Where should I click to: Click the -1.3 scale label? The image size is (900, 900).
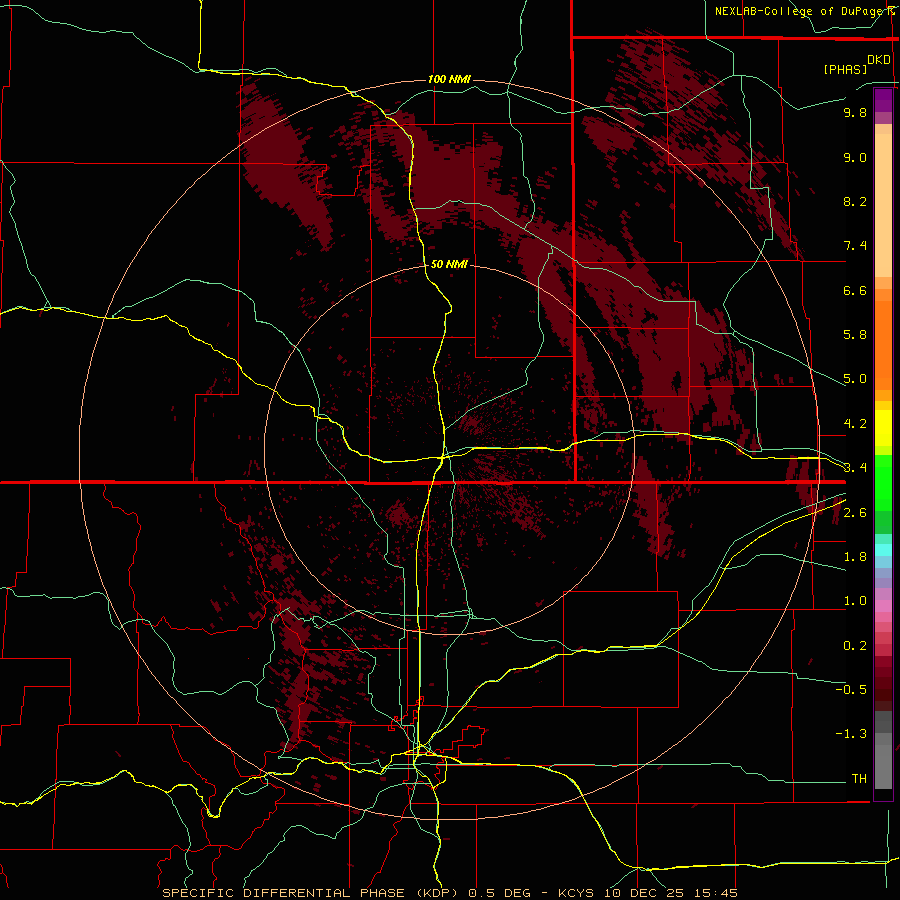[851, 734]
